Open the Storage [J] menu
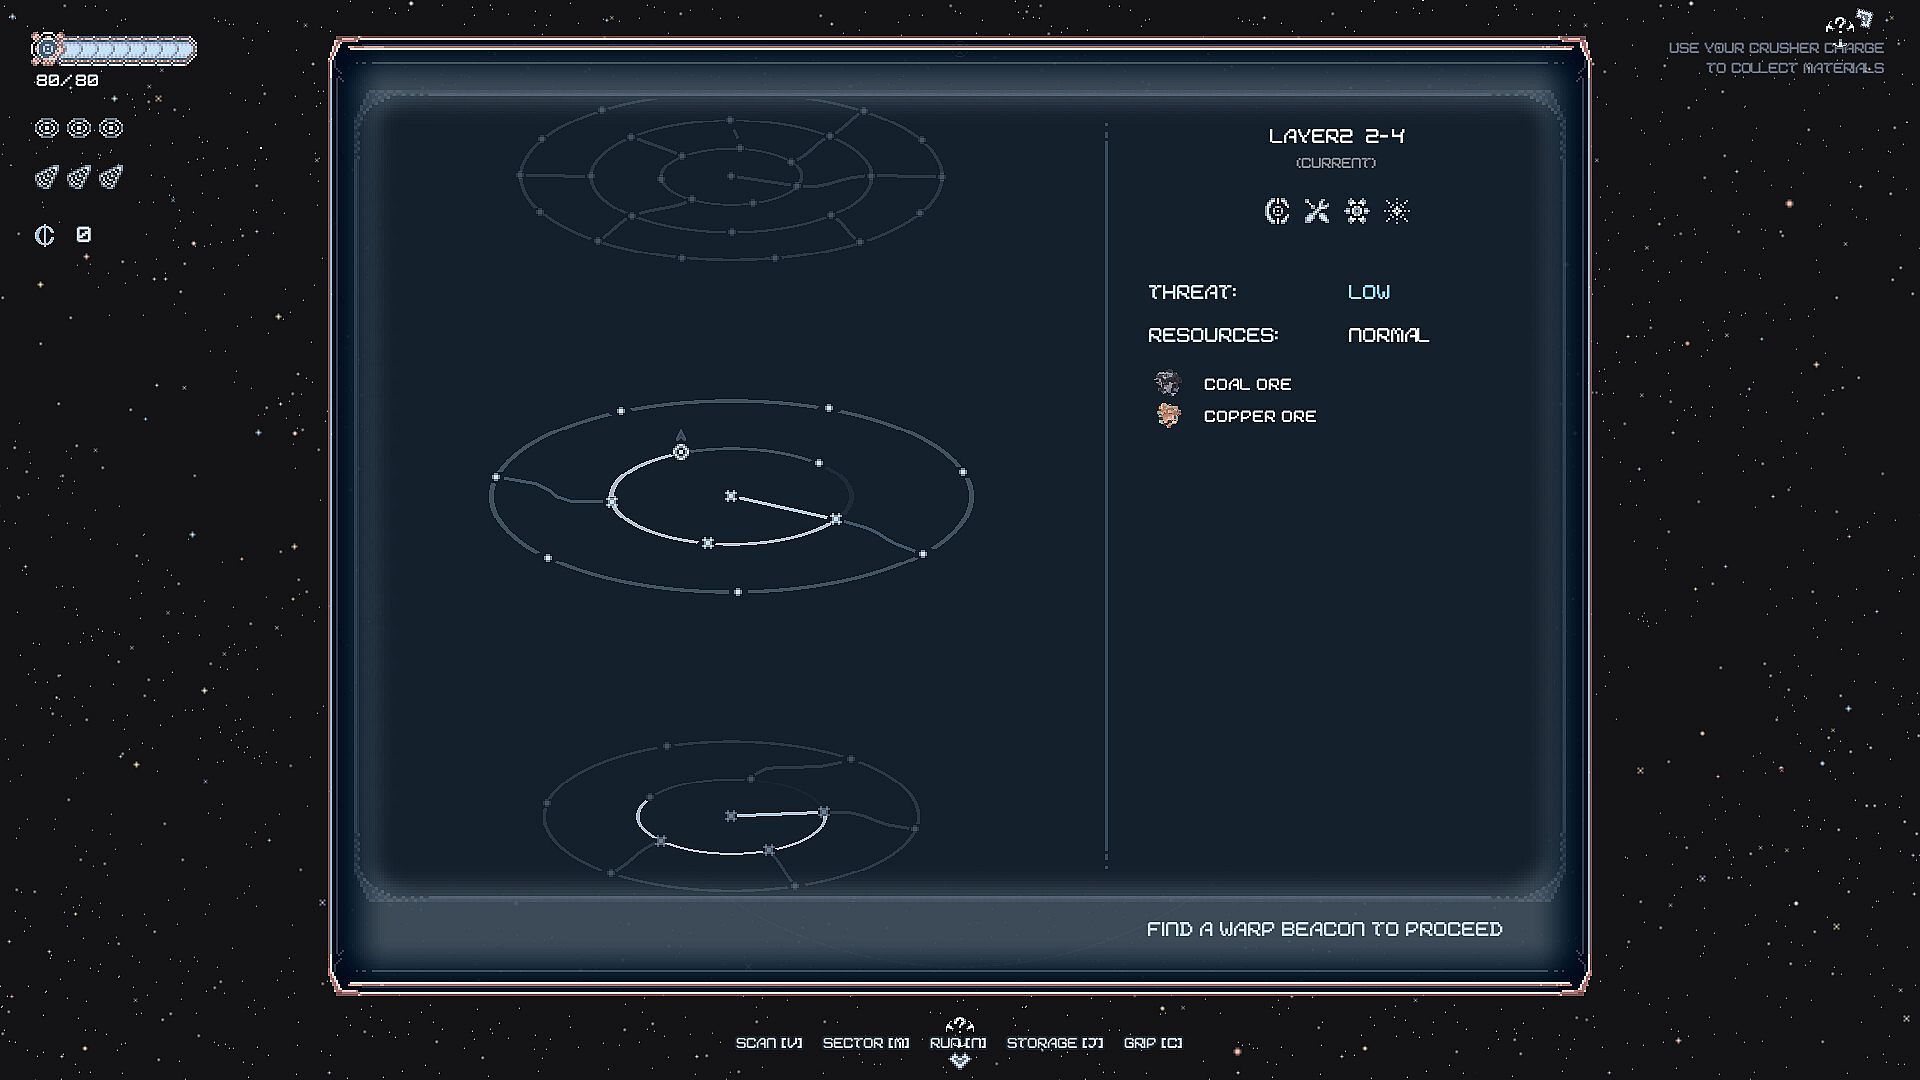The image size is (1920, 1080). tap(1054, 1043)
